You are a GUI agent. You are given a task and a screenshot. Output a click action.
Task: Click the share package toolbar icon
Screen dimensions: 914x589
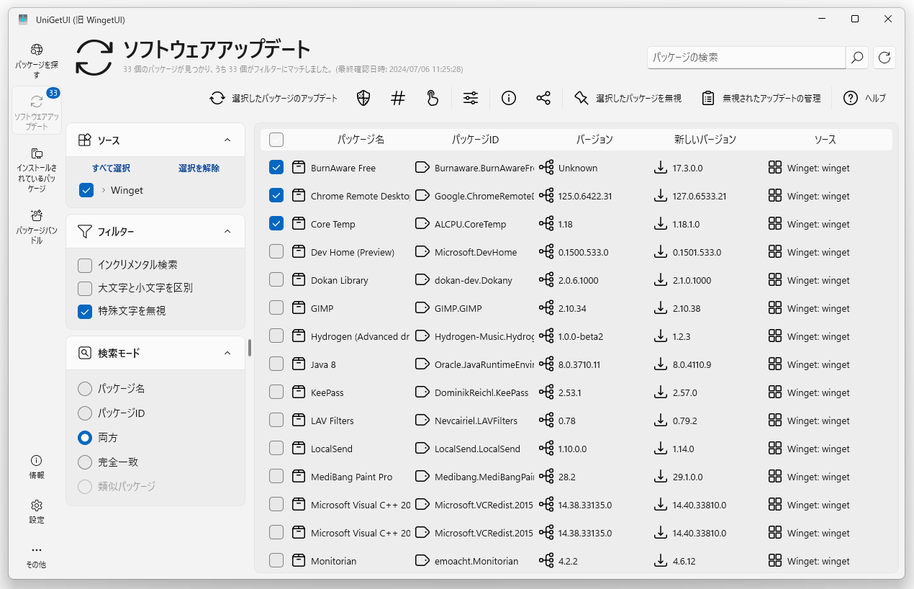click(x=543, y=98)
